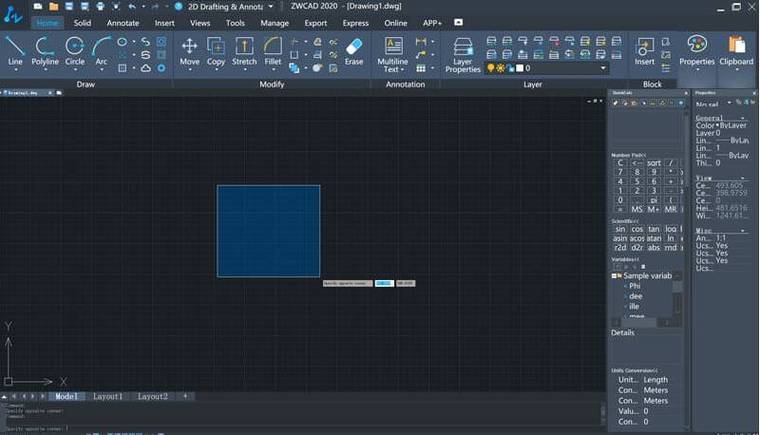This screenshot has height=435, width=760.
Task: Click the table tool in Annotation panel
Action: click(x=421, y=68)
